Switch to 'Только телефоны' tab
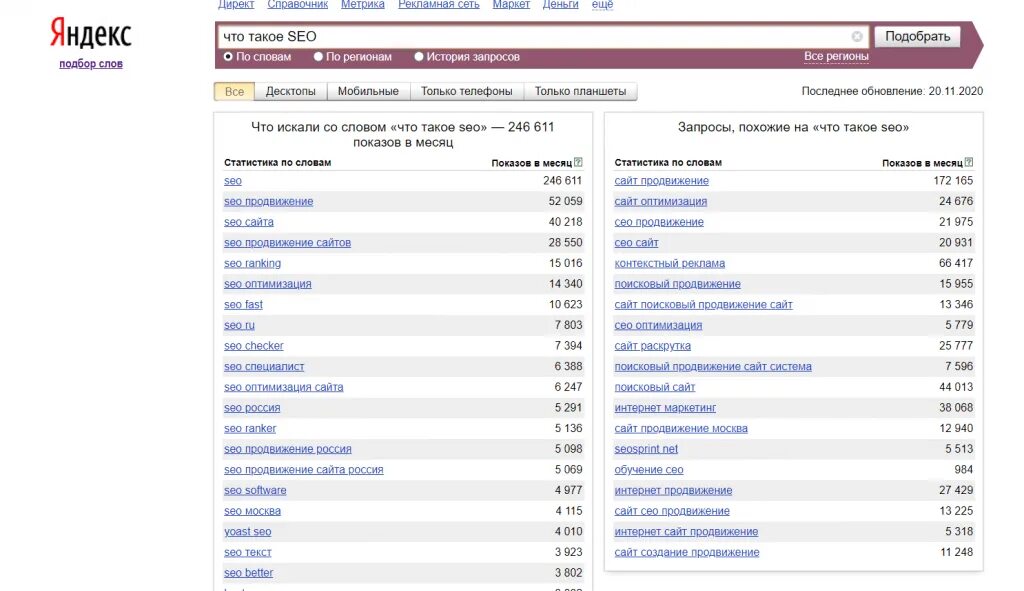This screenshot has height=591, width=1024. click(x=467, y=91)
